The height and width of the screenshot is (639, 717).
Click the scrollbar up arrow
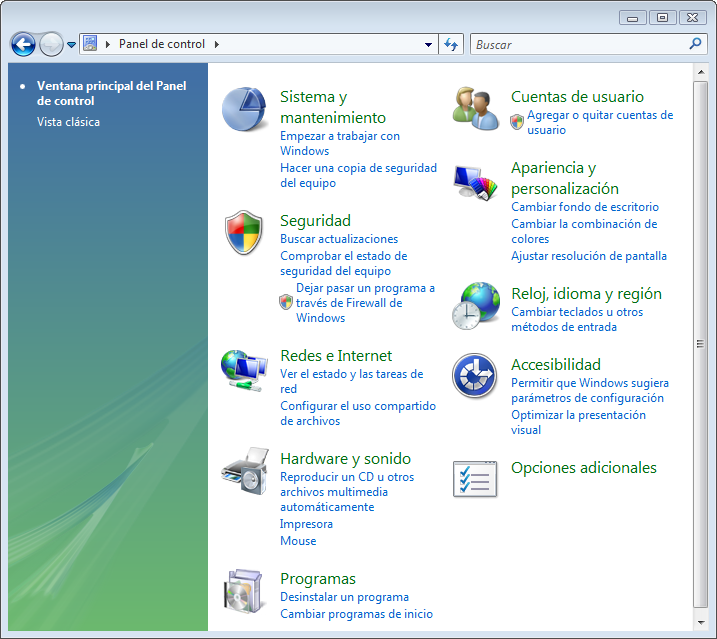coord(701,72)
